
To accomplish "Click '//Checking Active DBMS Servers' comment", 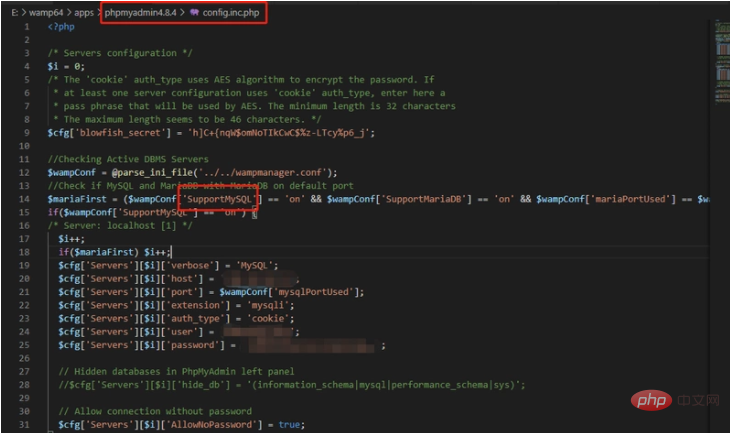I will tap(128, 159).
